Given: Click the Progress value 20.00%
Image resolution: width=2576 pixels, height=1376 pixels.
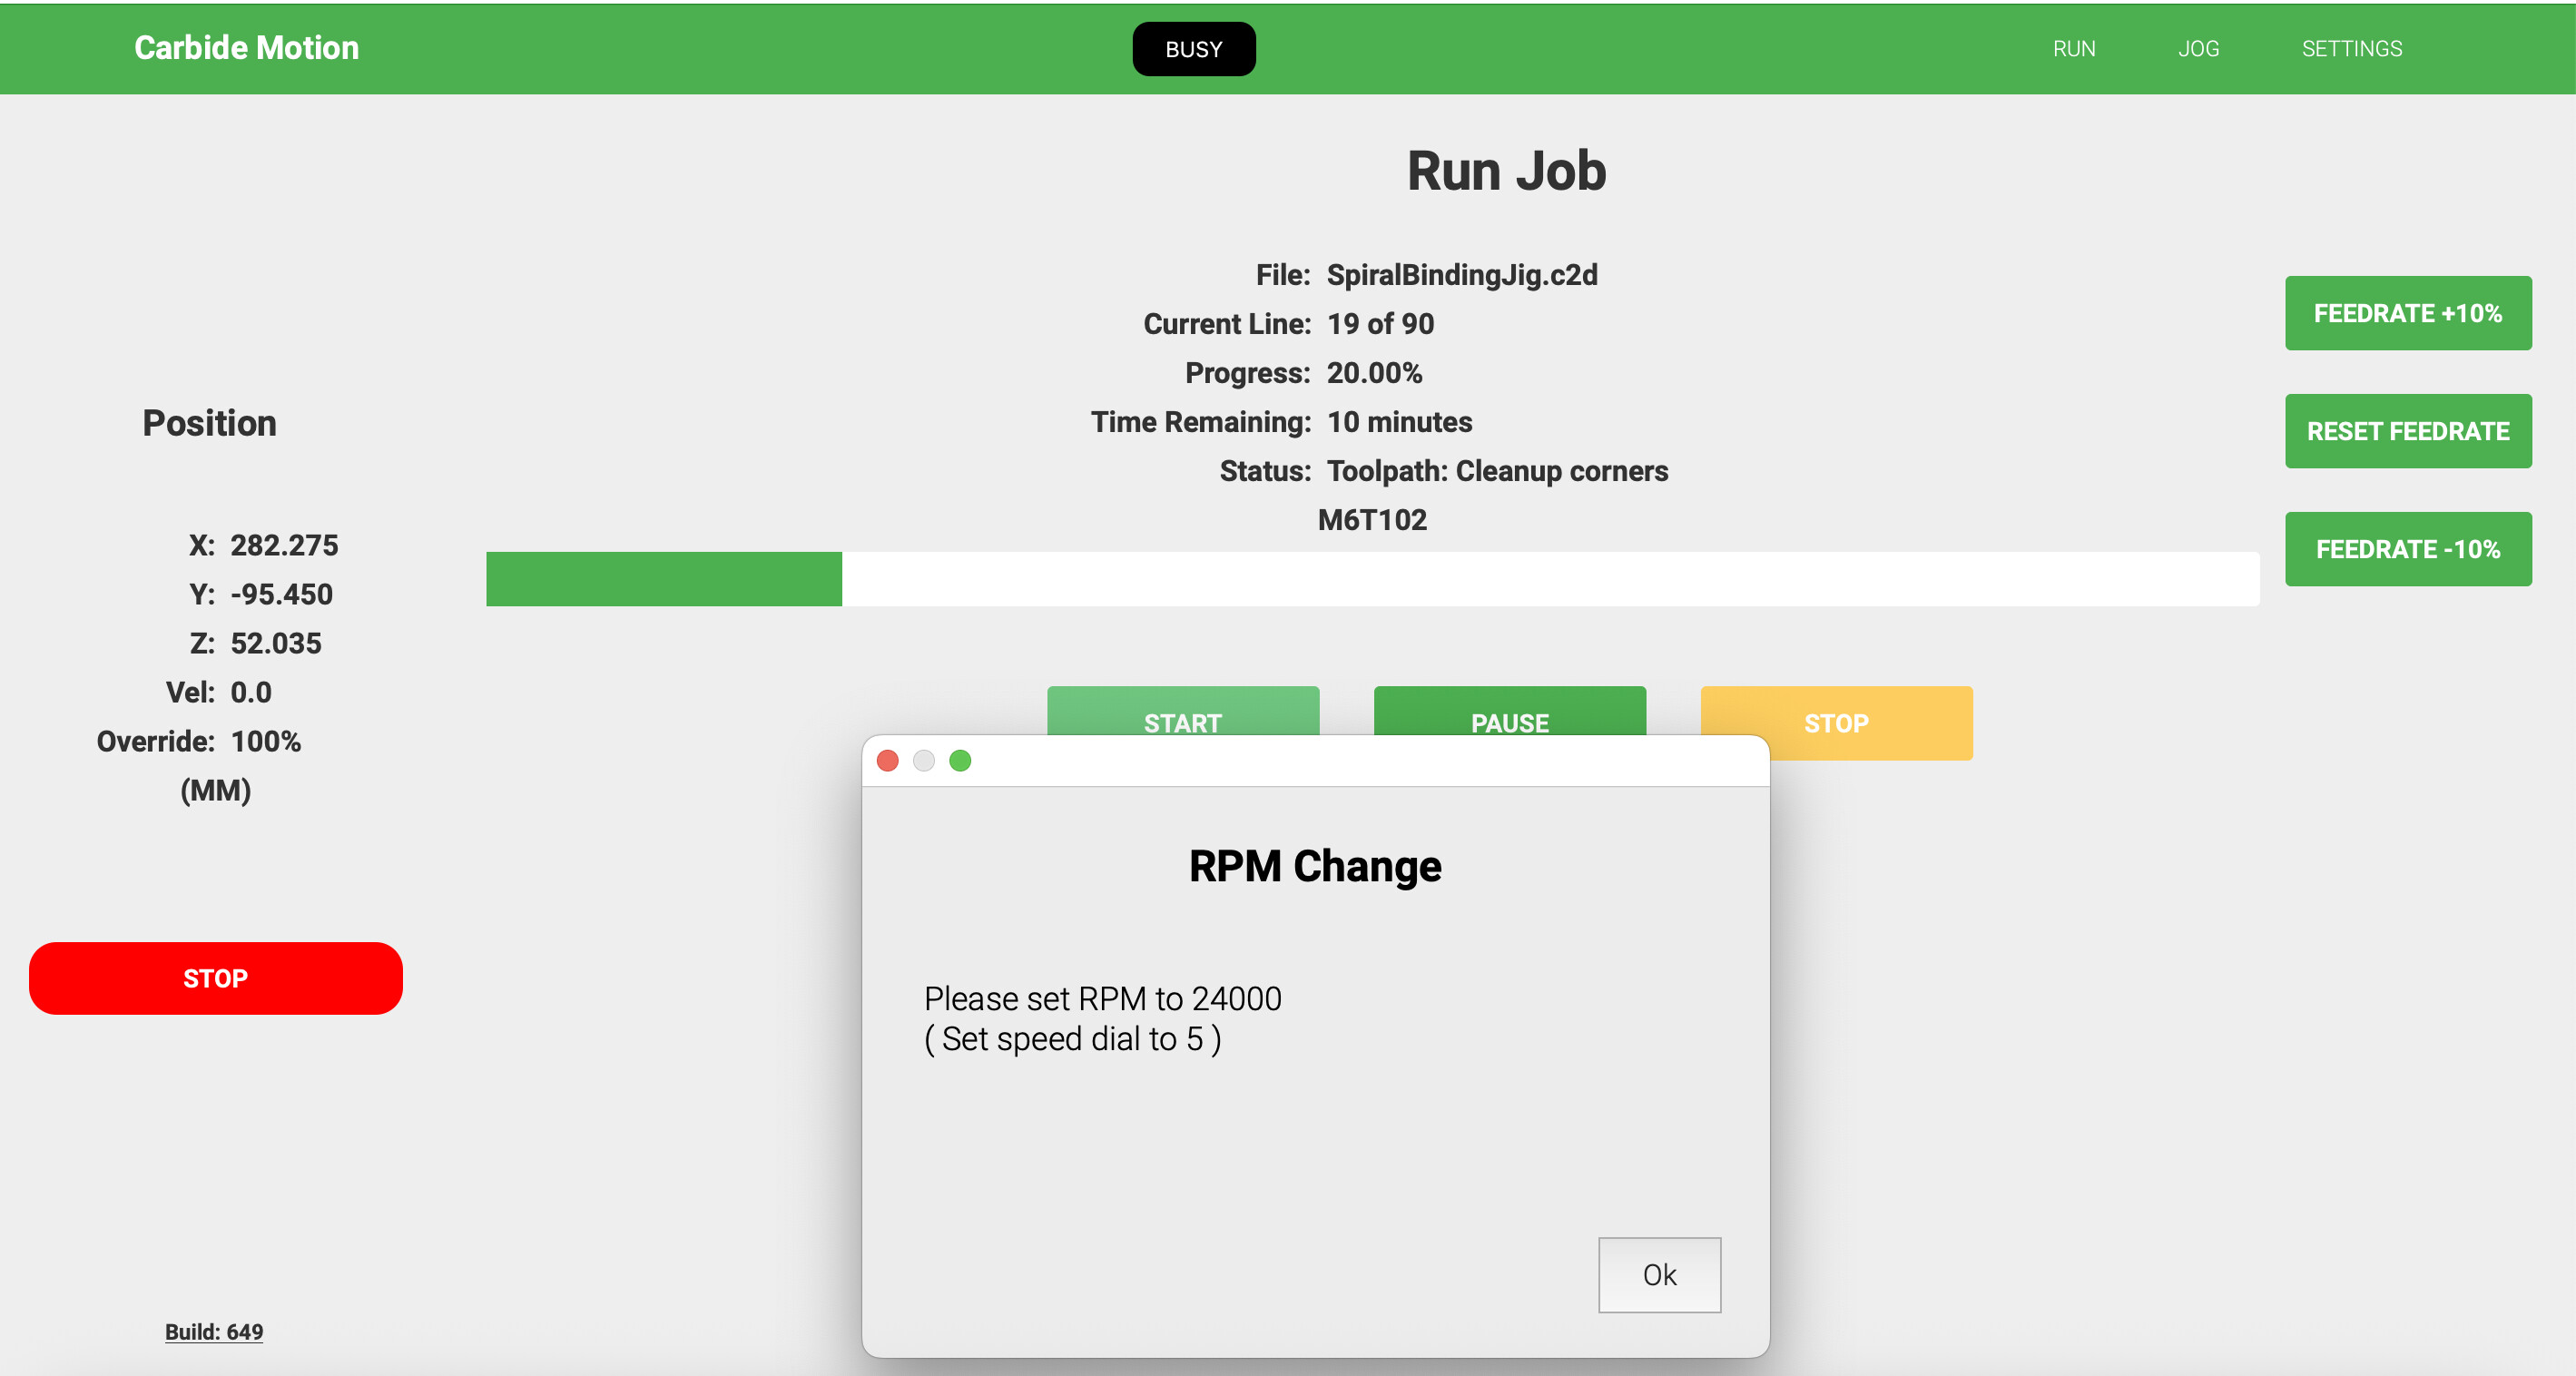Looking at the screenshot, I should pos(1374,373).
